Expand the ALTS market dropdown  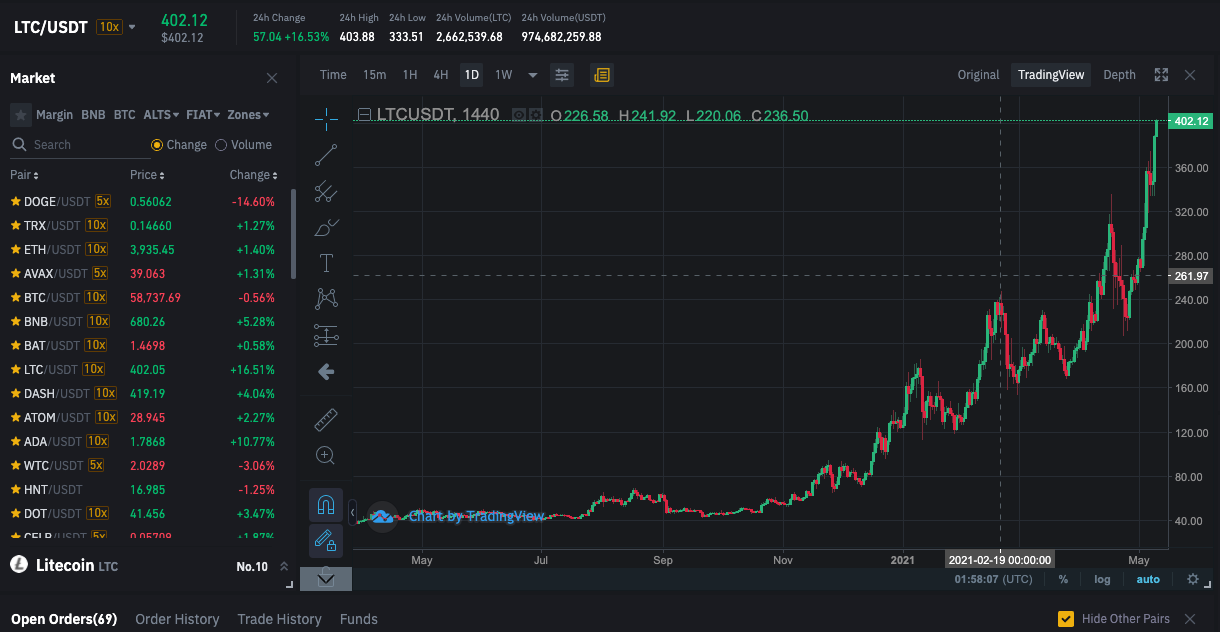click(x=161, y=115)
